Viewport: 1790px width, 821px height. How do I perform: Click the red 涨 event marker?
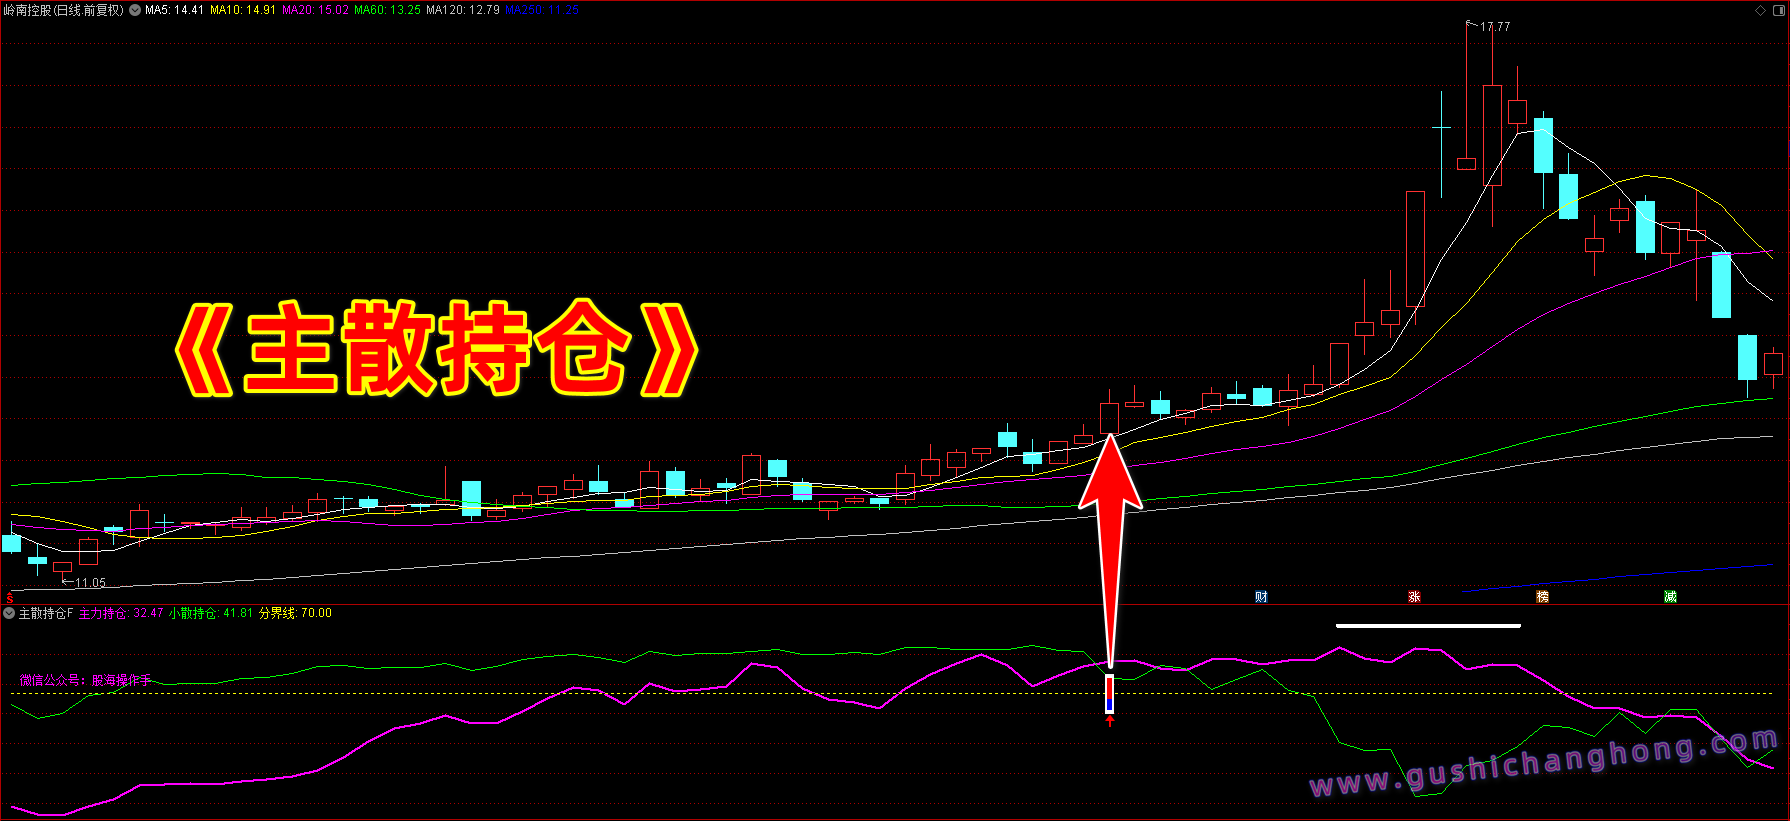(1414, 597)
